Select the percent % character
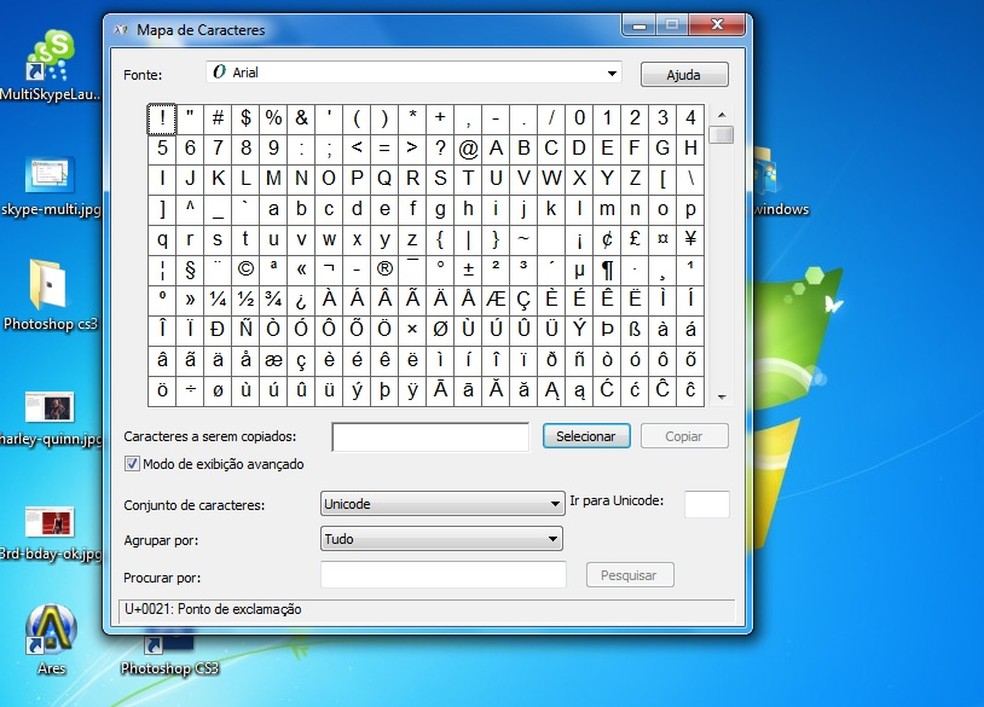The image size is (984, 707). (x=273, y=119)
